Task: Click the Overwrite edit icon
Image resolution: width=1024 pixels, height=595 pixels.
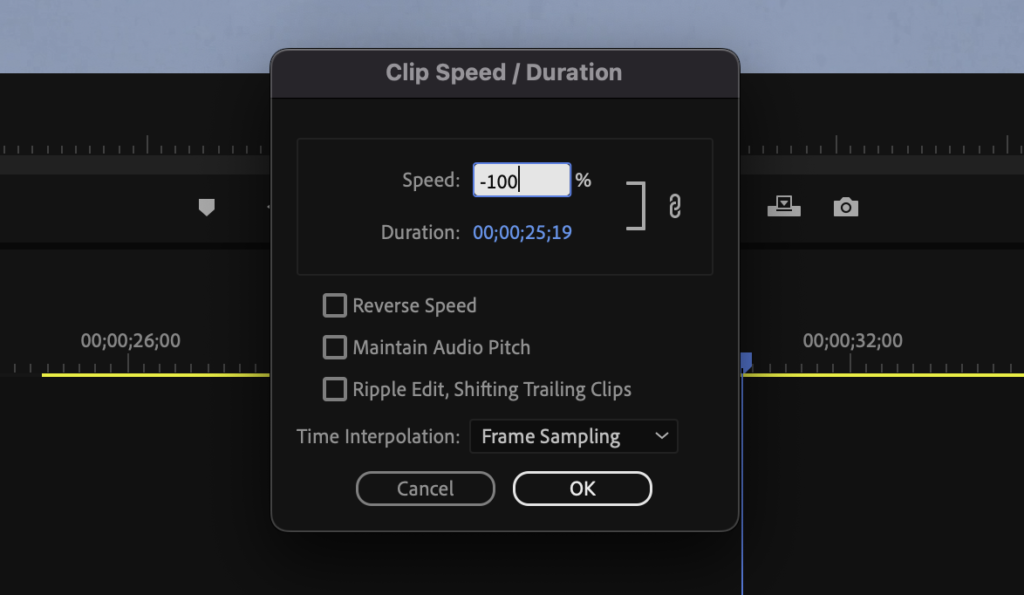Action: (784, 206)
